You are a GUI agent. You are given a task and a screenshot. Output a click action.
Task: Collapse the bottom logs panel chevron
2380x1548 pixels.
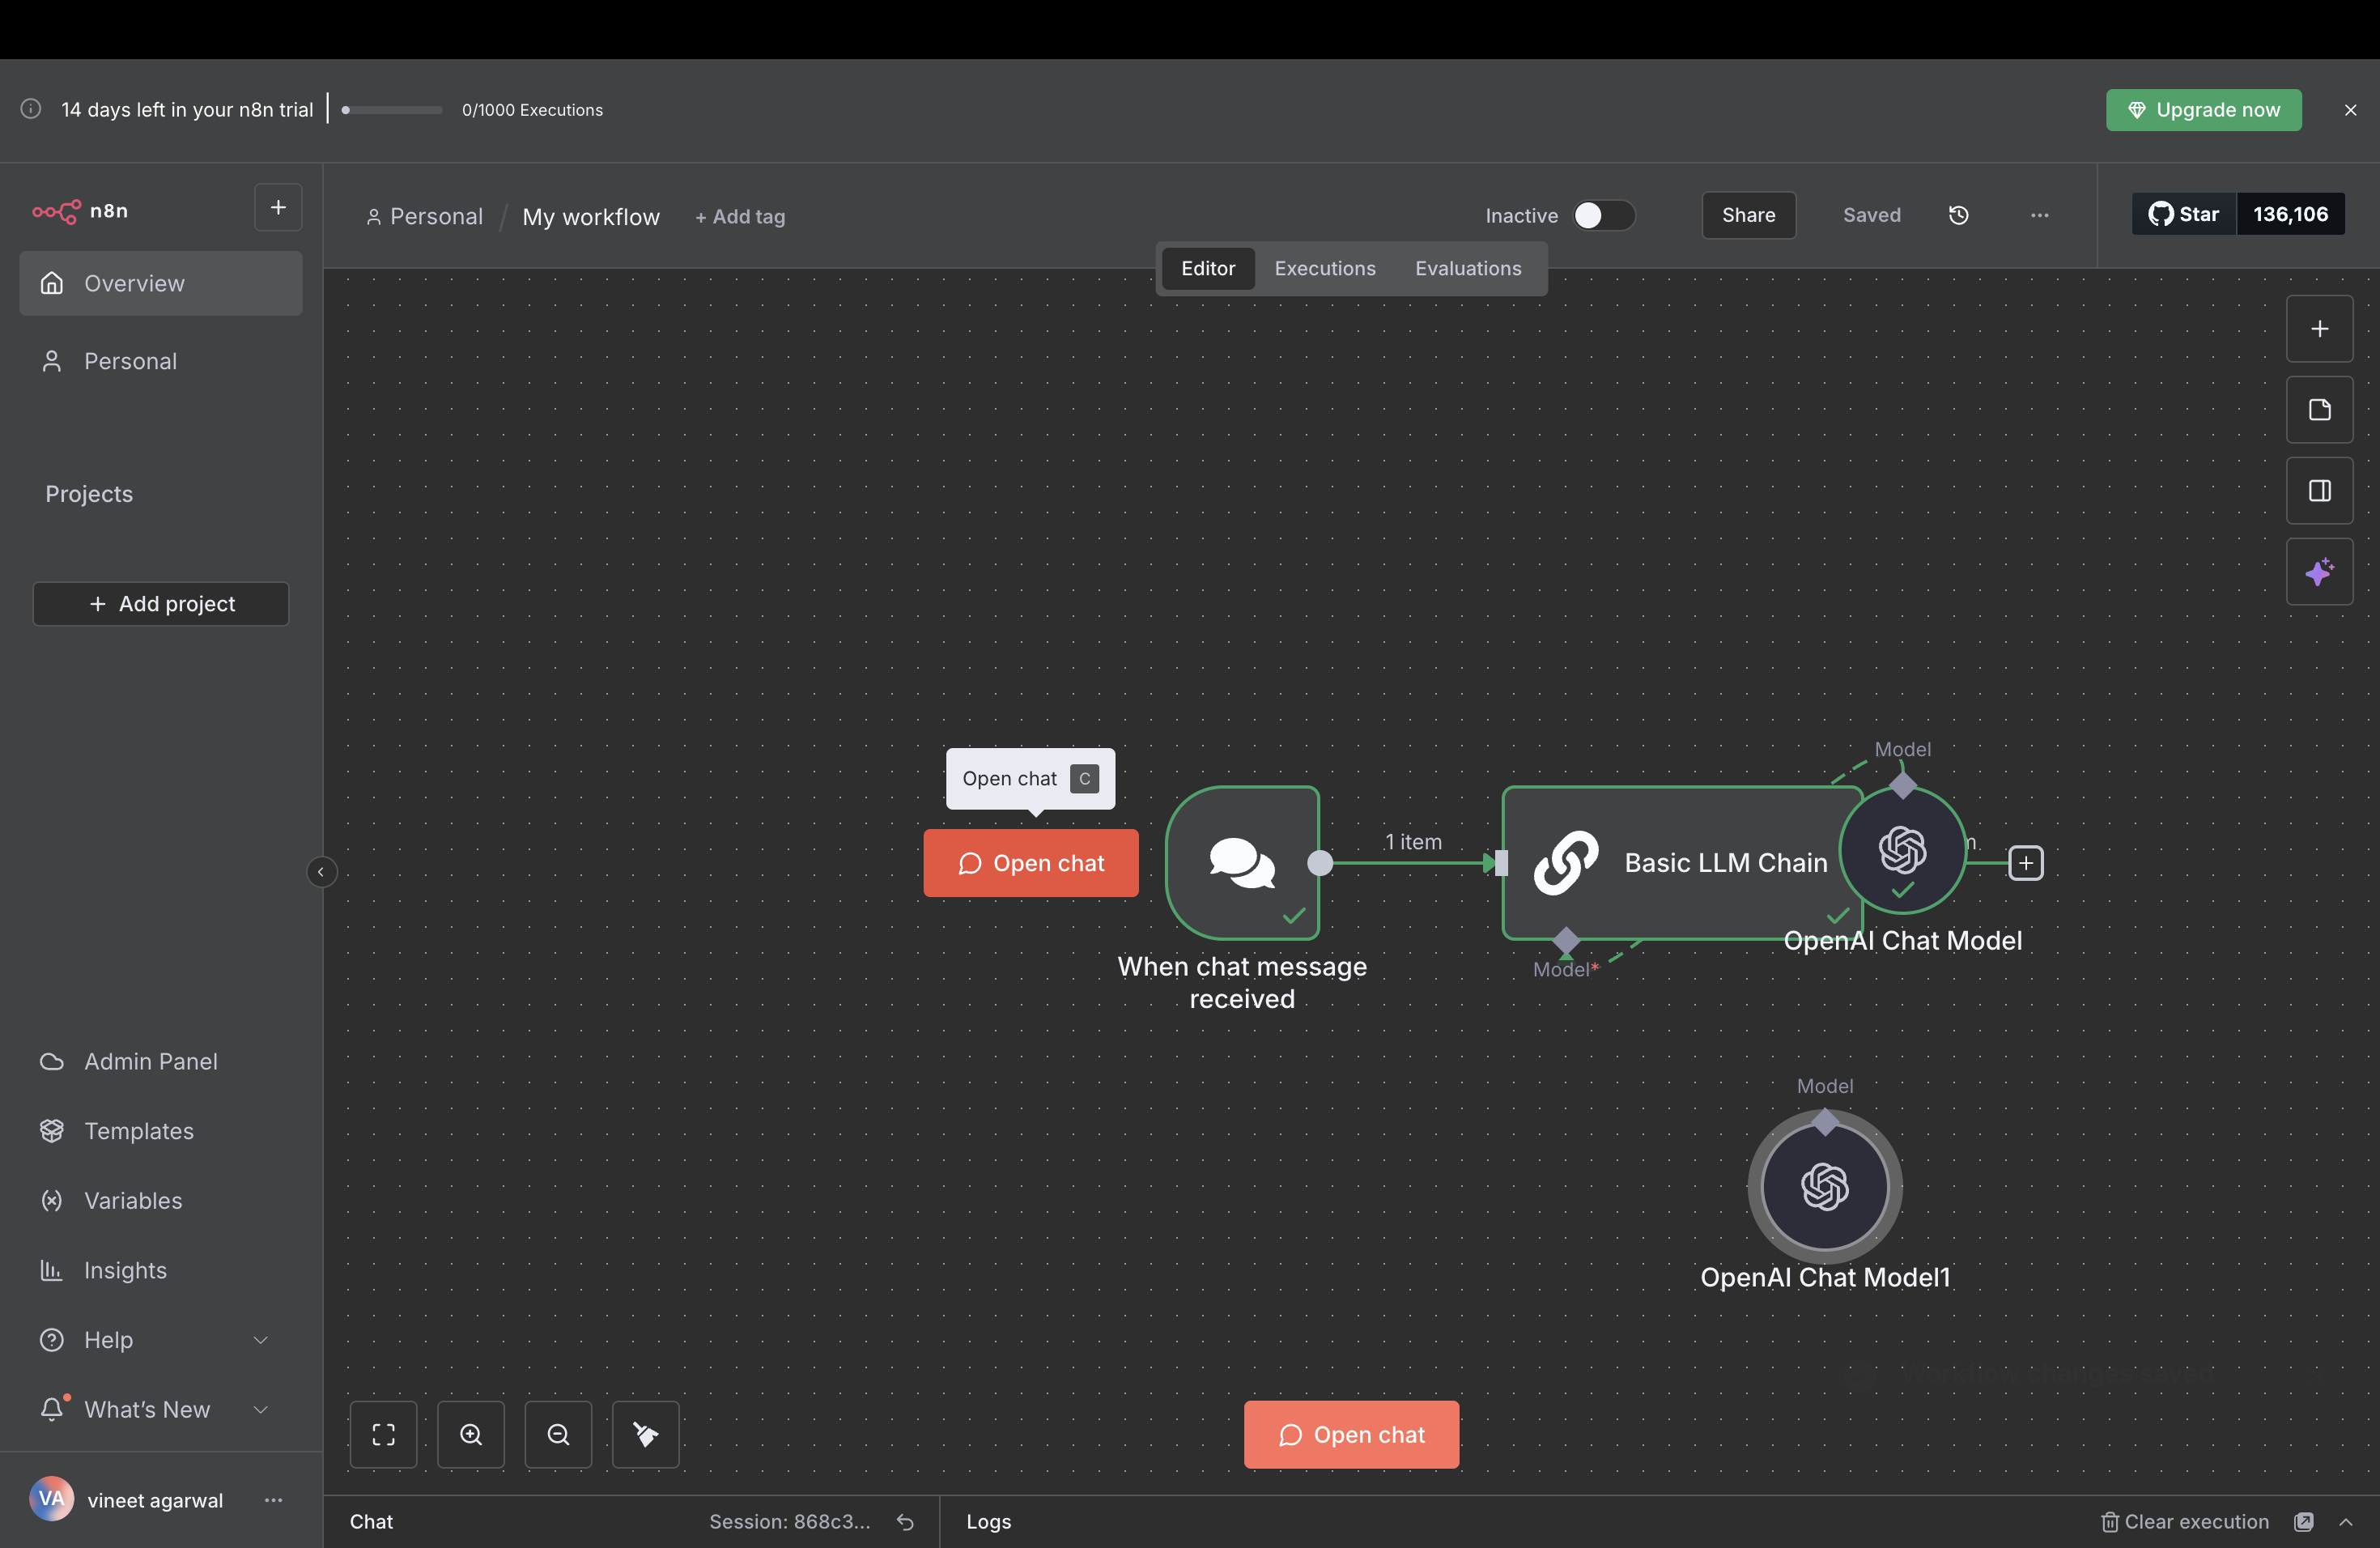point(2348,1522)
